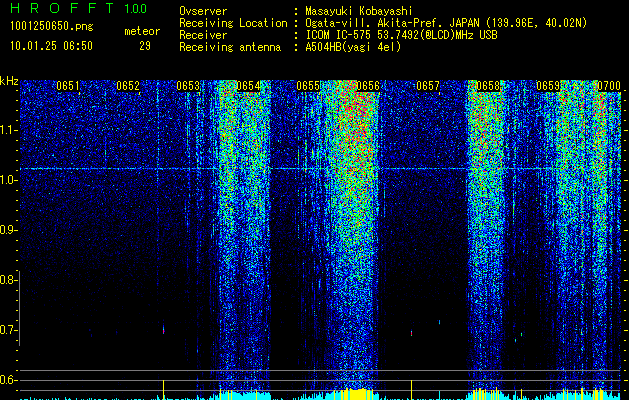Click the 0700 time marker
This screenshot has height=400, width=629.
click(x=609, y=86)
